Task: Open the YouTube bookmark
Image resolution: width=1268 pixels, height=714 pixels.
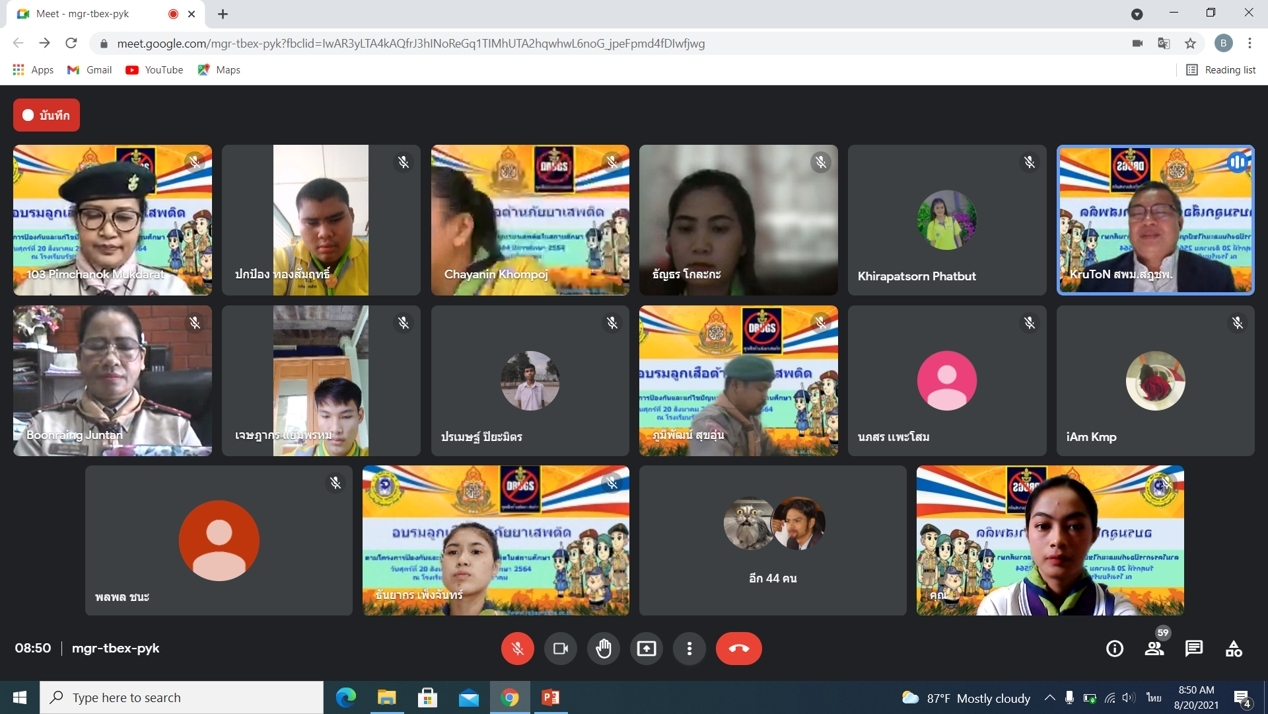Action: (154, 70)
